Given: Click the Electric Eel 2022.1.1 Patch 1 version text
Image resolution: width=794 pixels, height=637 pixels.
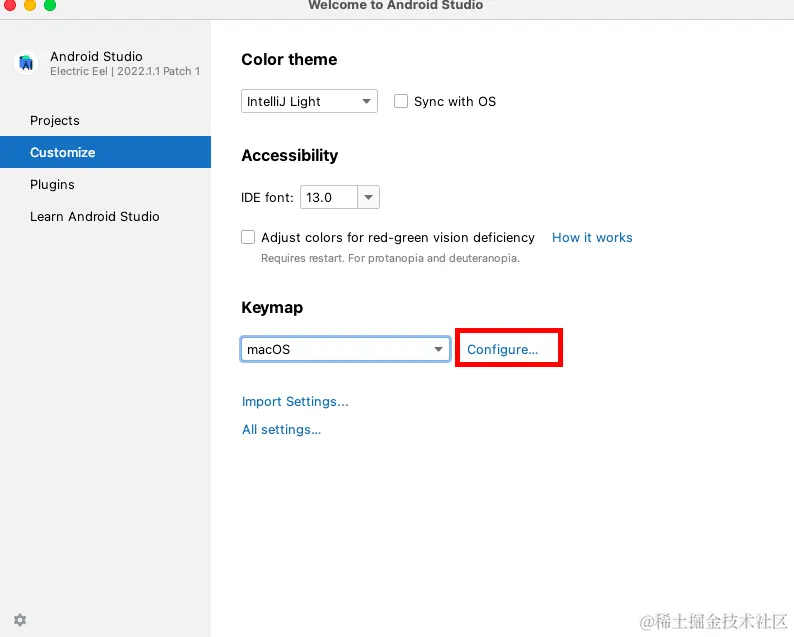Looking at the screenshot, I should (x=125, y=71).
